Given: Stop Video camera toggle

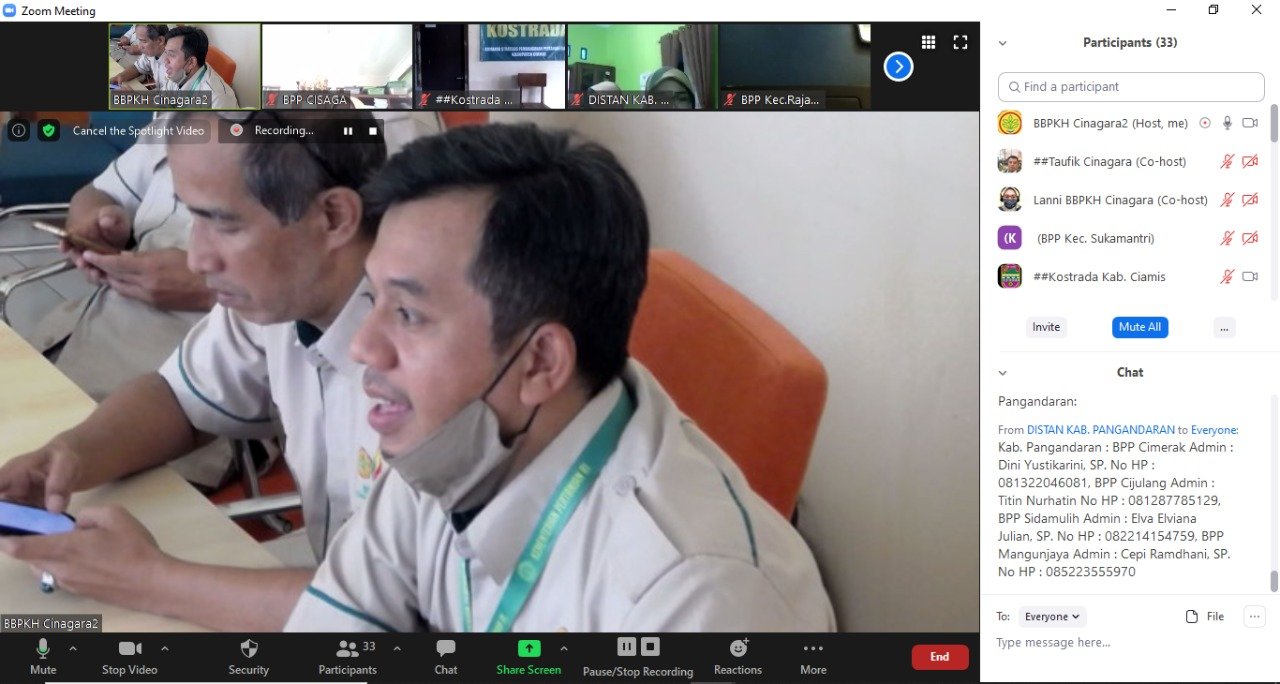Looking at the screenshot, I should click(129, 649).
